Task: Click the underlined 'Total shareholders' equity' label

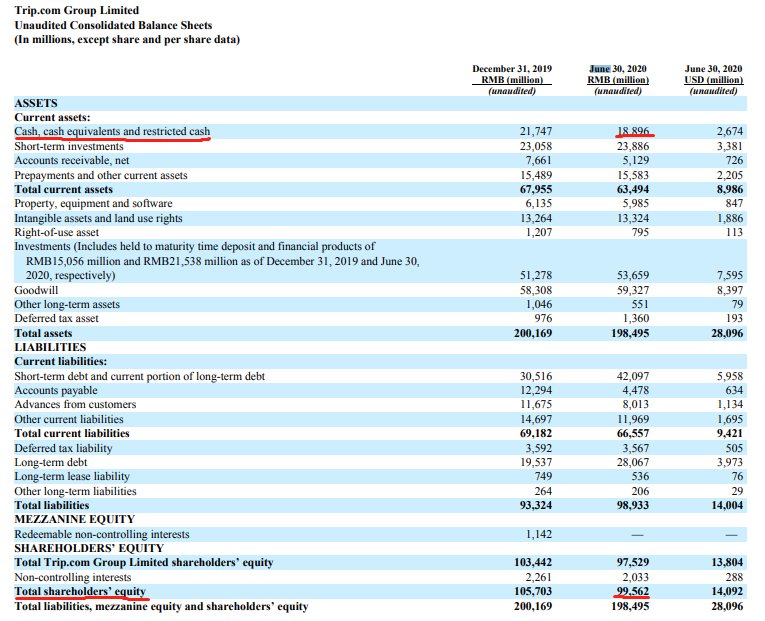Action: (x=81, y=591)
